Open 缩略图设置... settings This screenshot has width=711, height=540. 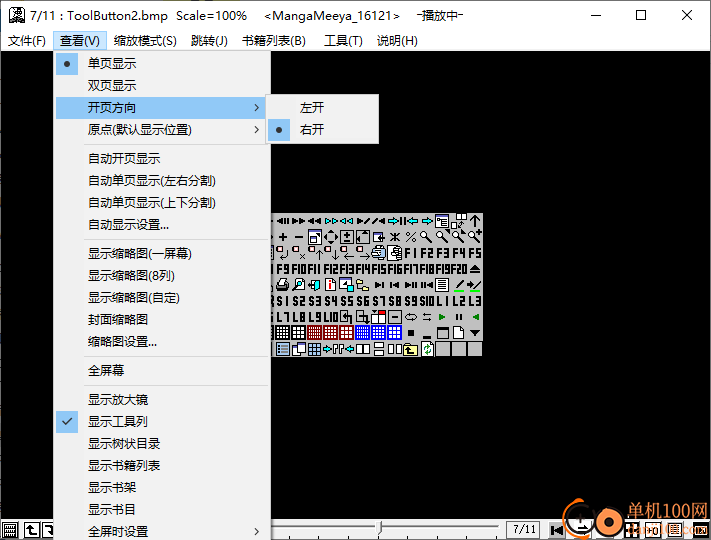coord(163,341)
